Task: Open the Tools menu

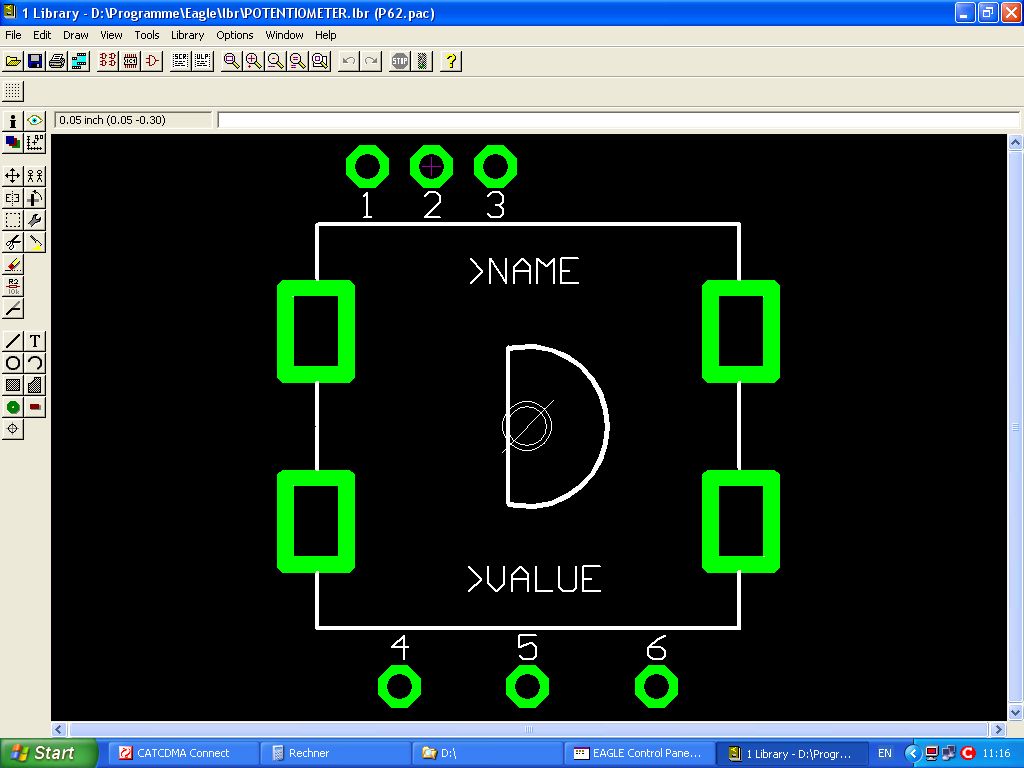Action: coord(147,35)
